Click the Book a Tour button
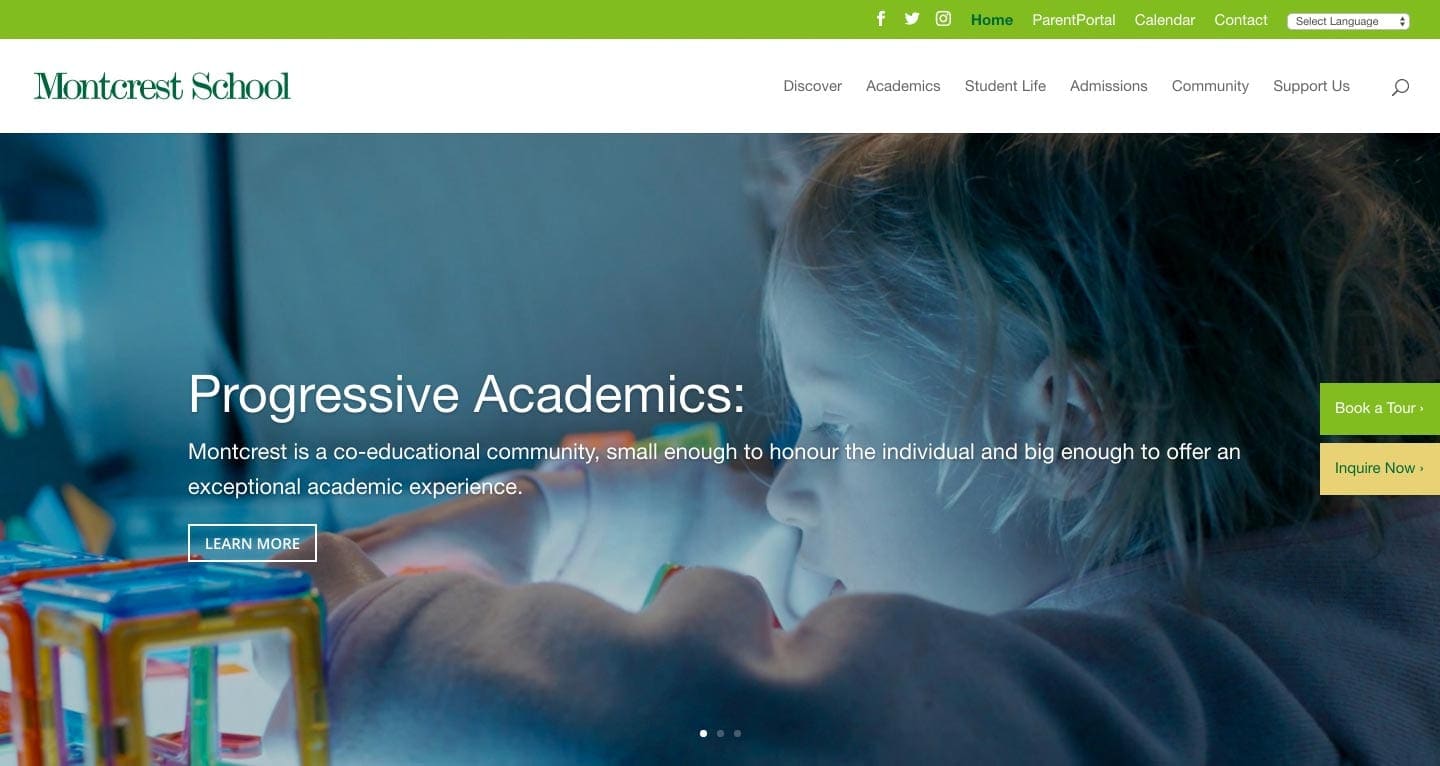The image size is (1440, 766). click(1380, 408)
